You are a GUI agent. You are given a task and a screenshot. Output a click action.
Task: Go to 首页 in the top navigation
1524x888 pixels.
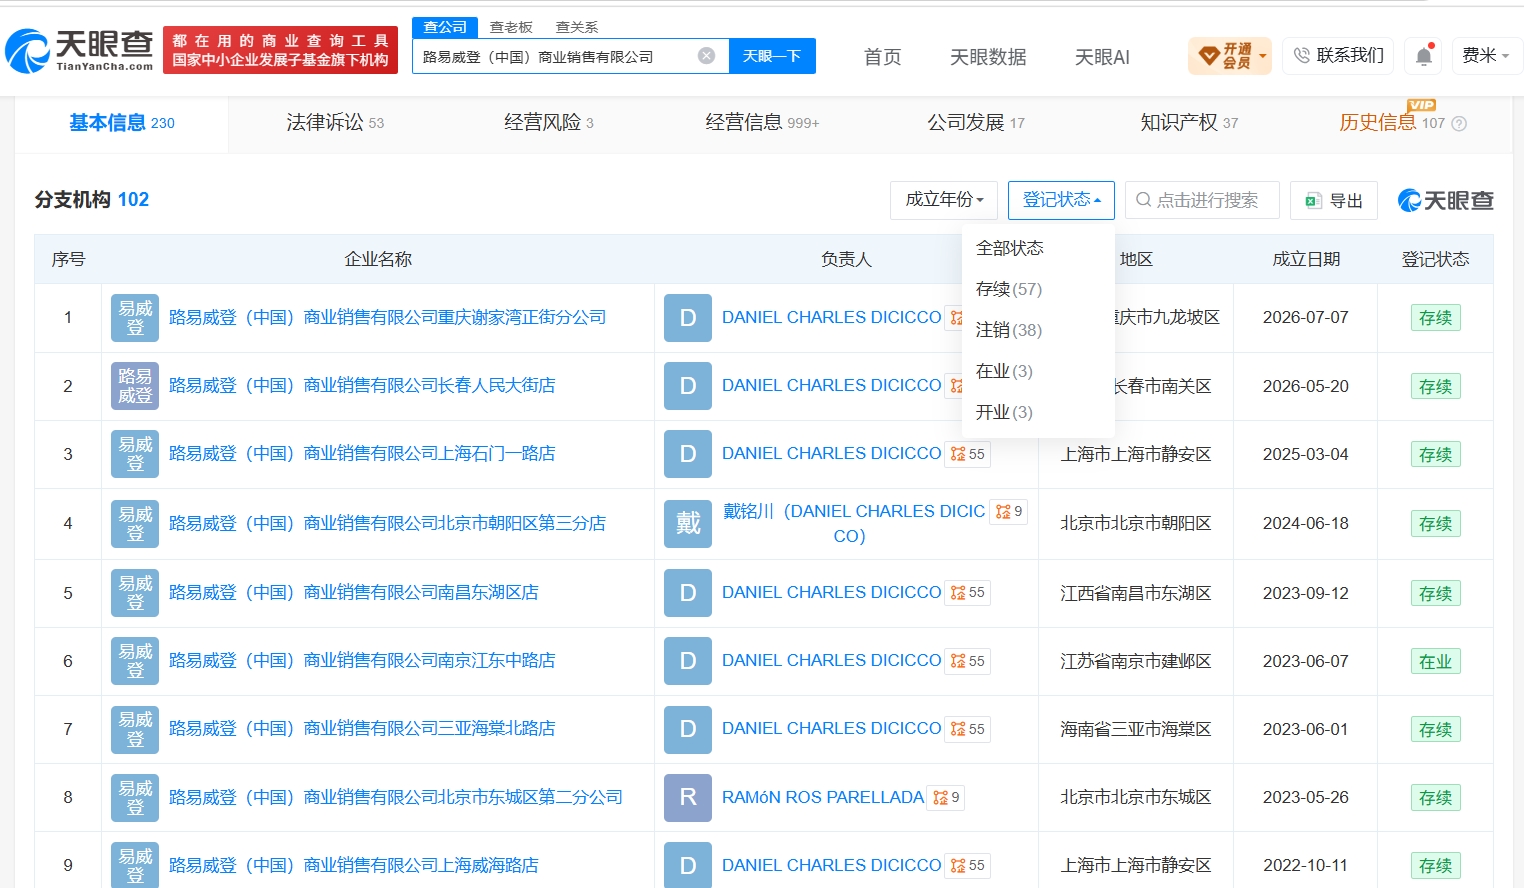tap(882, 57)
